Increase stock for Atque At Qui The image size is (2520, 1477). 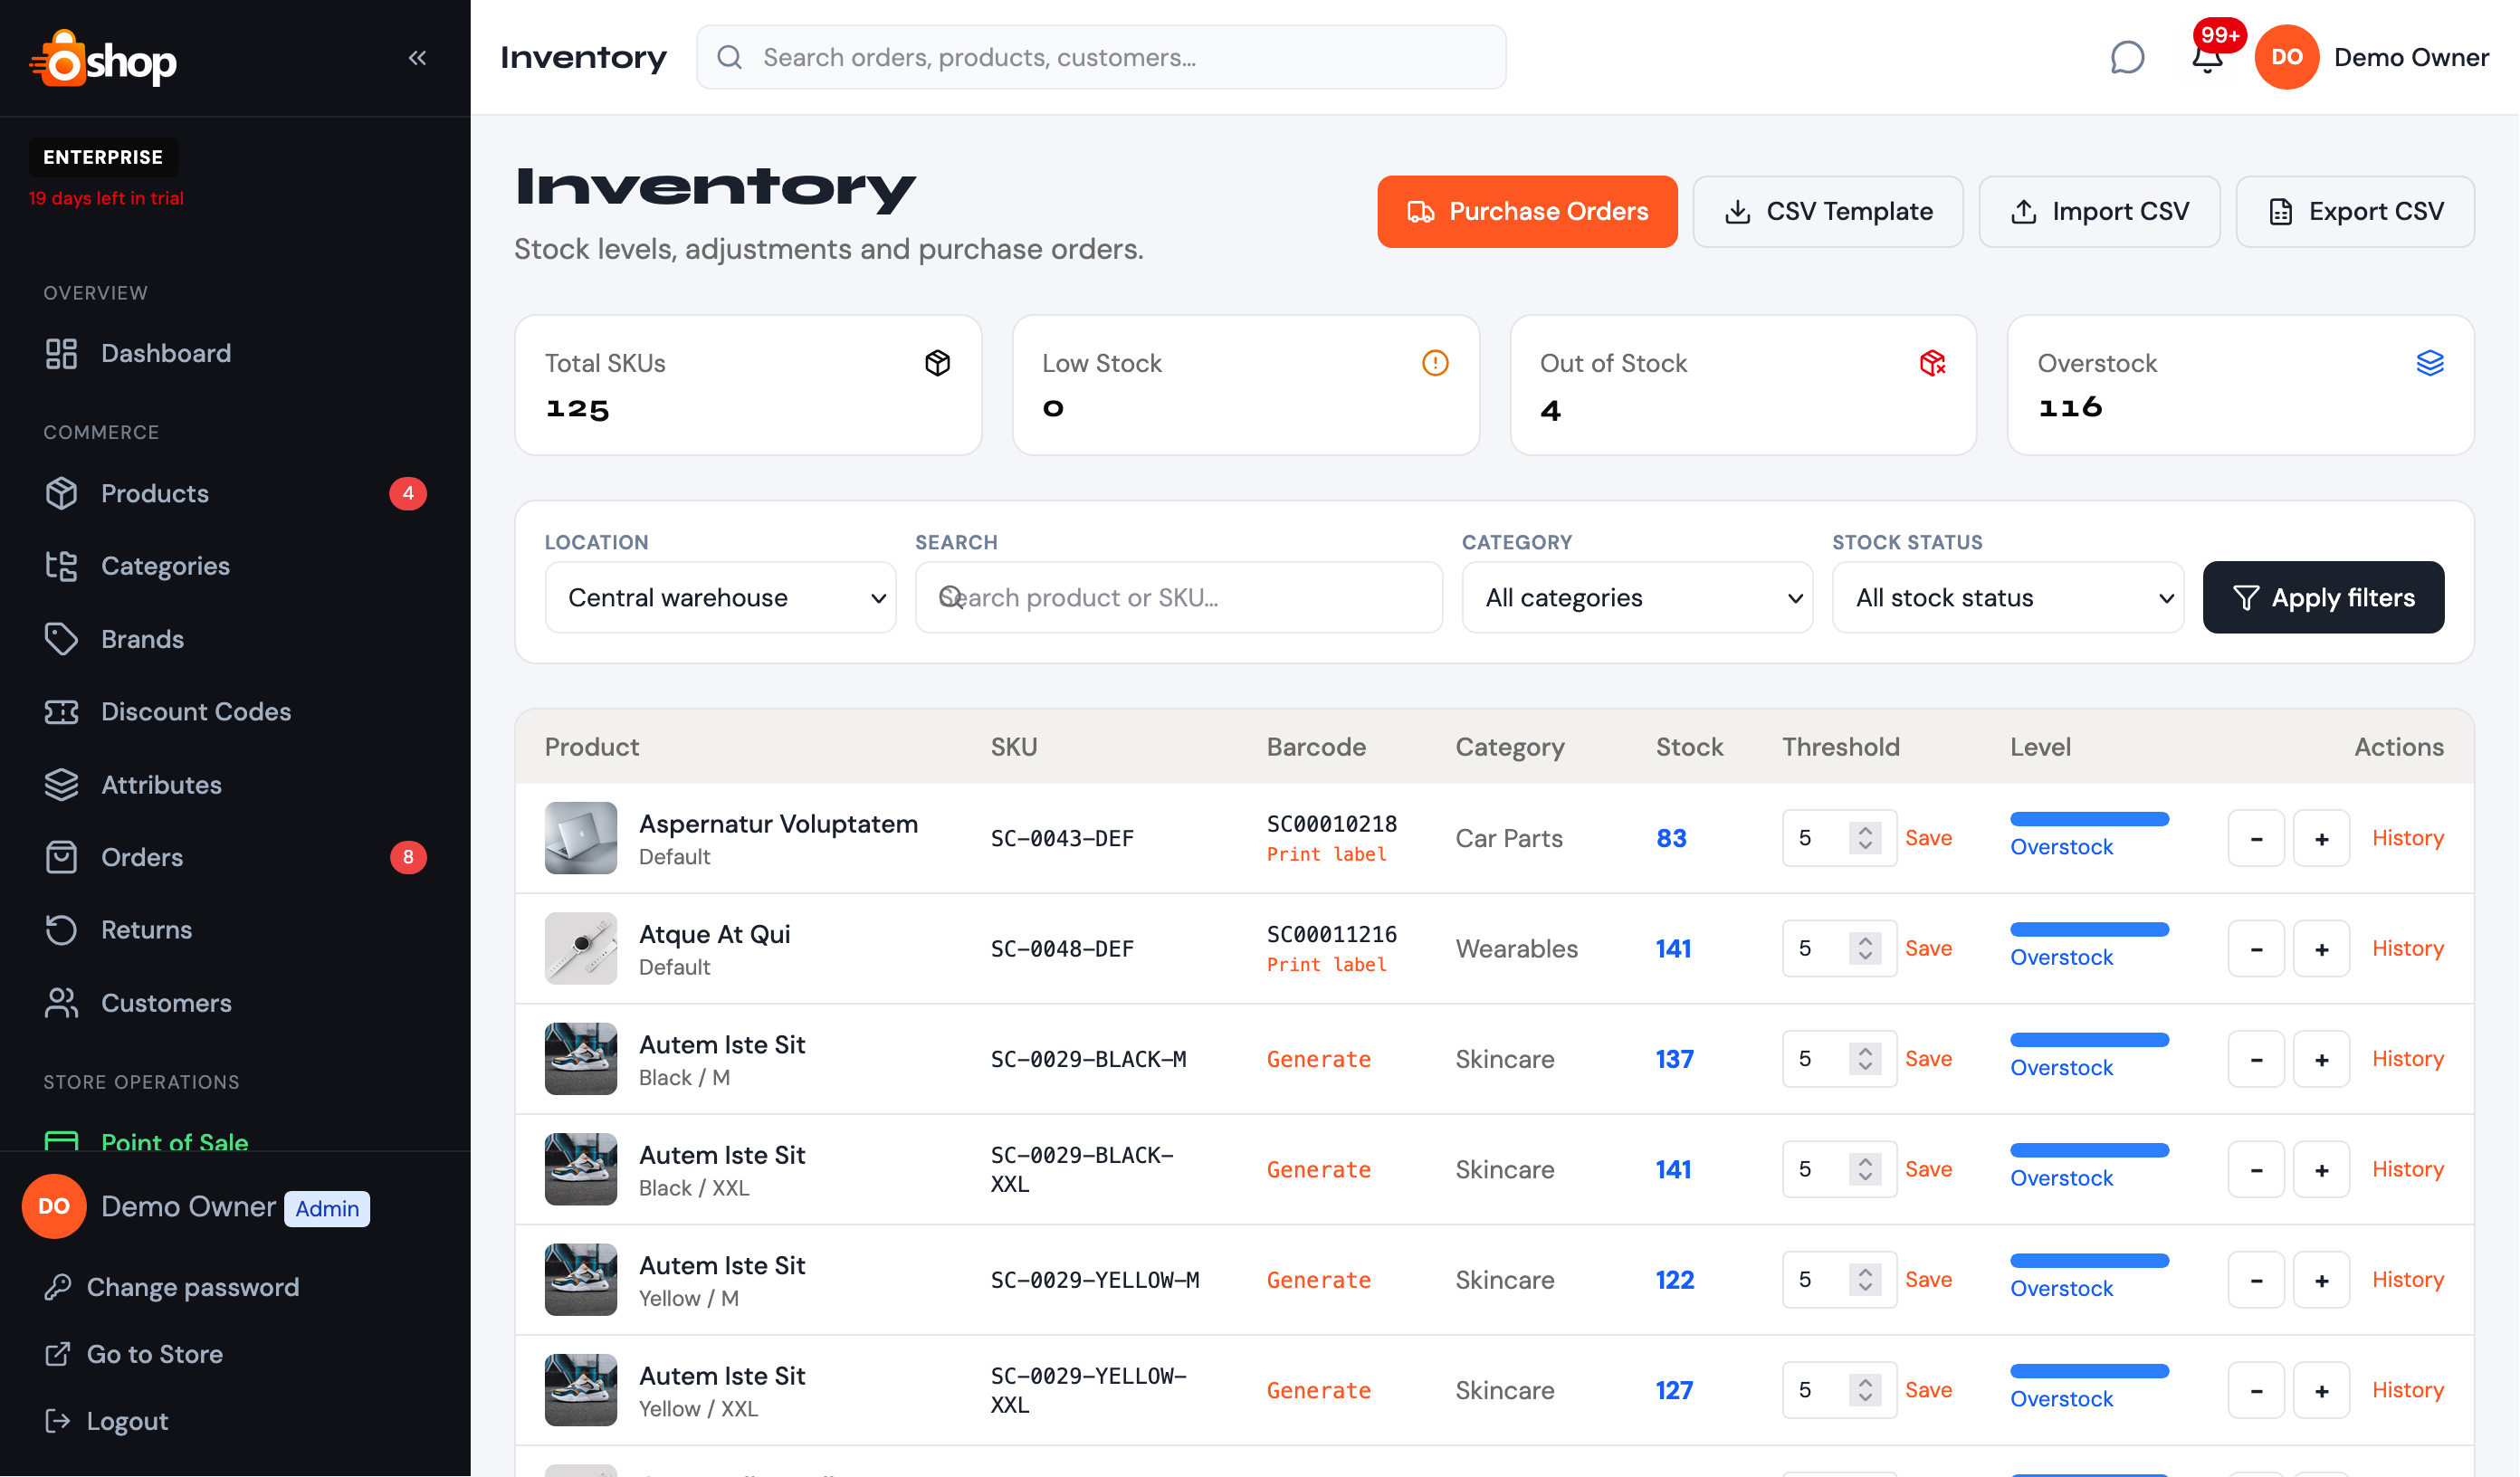point(2321,949)
